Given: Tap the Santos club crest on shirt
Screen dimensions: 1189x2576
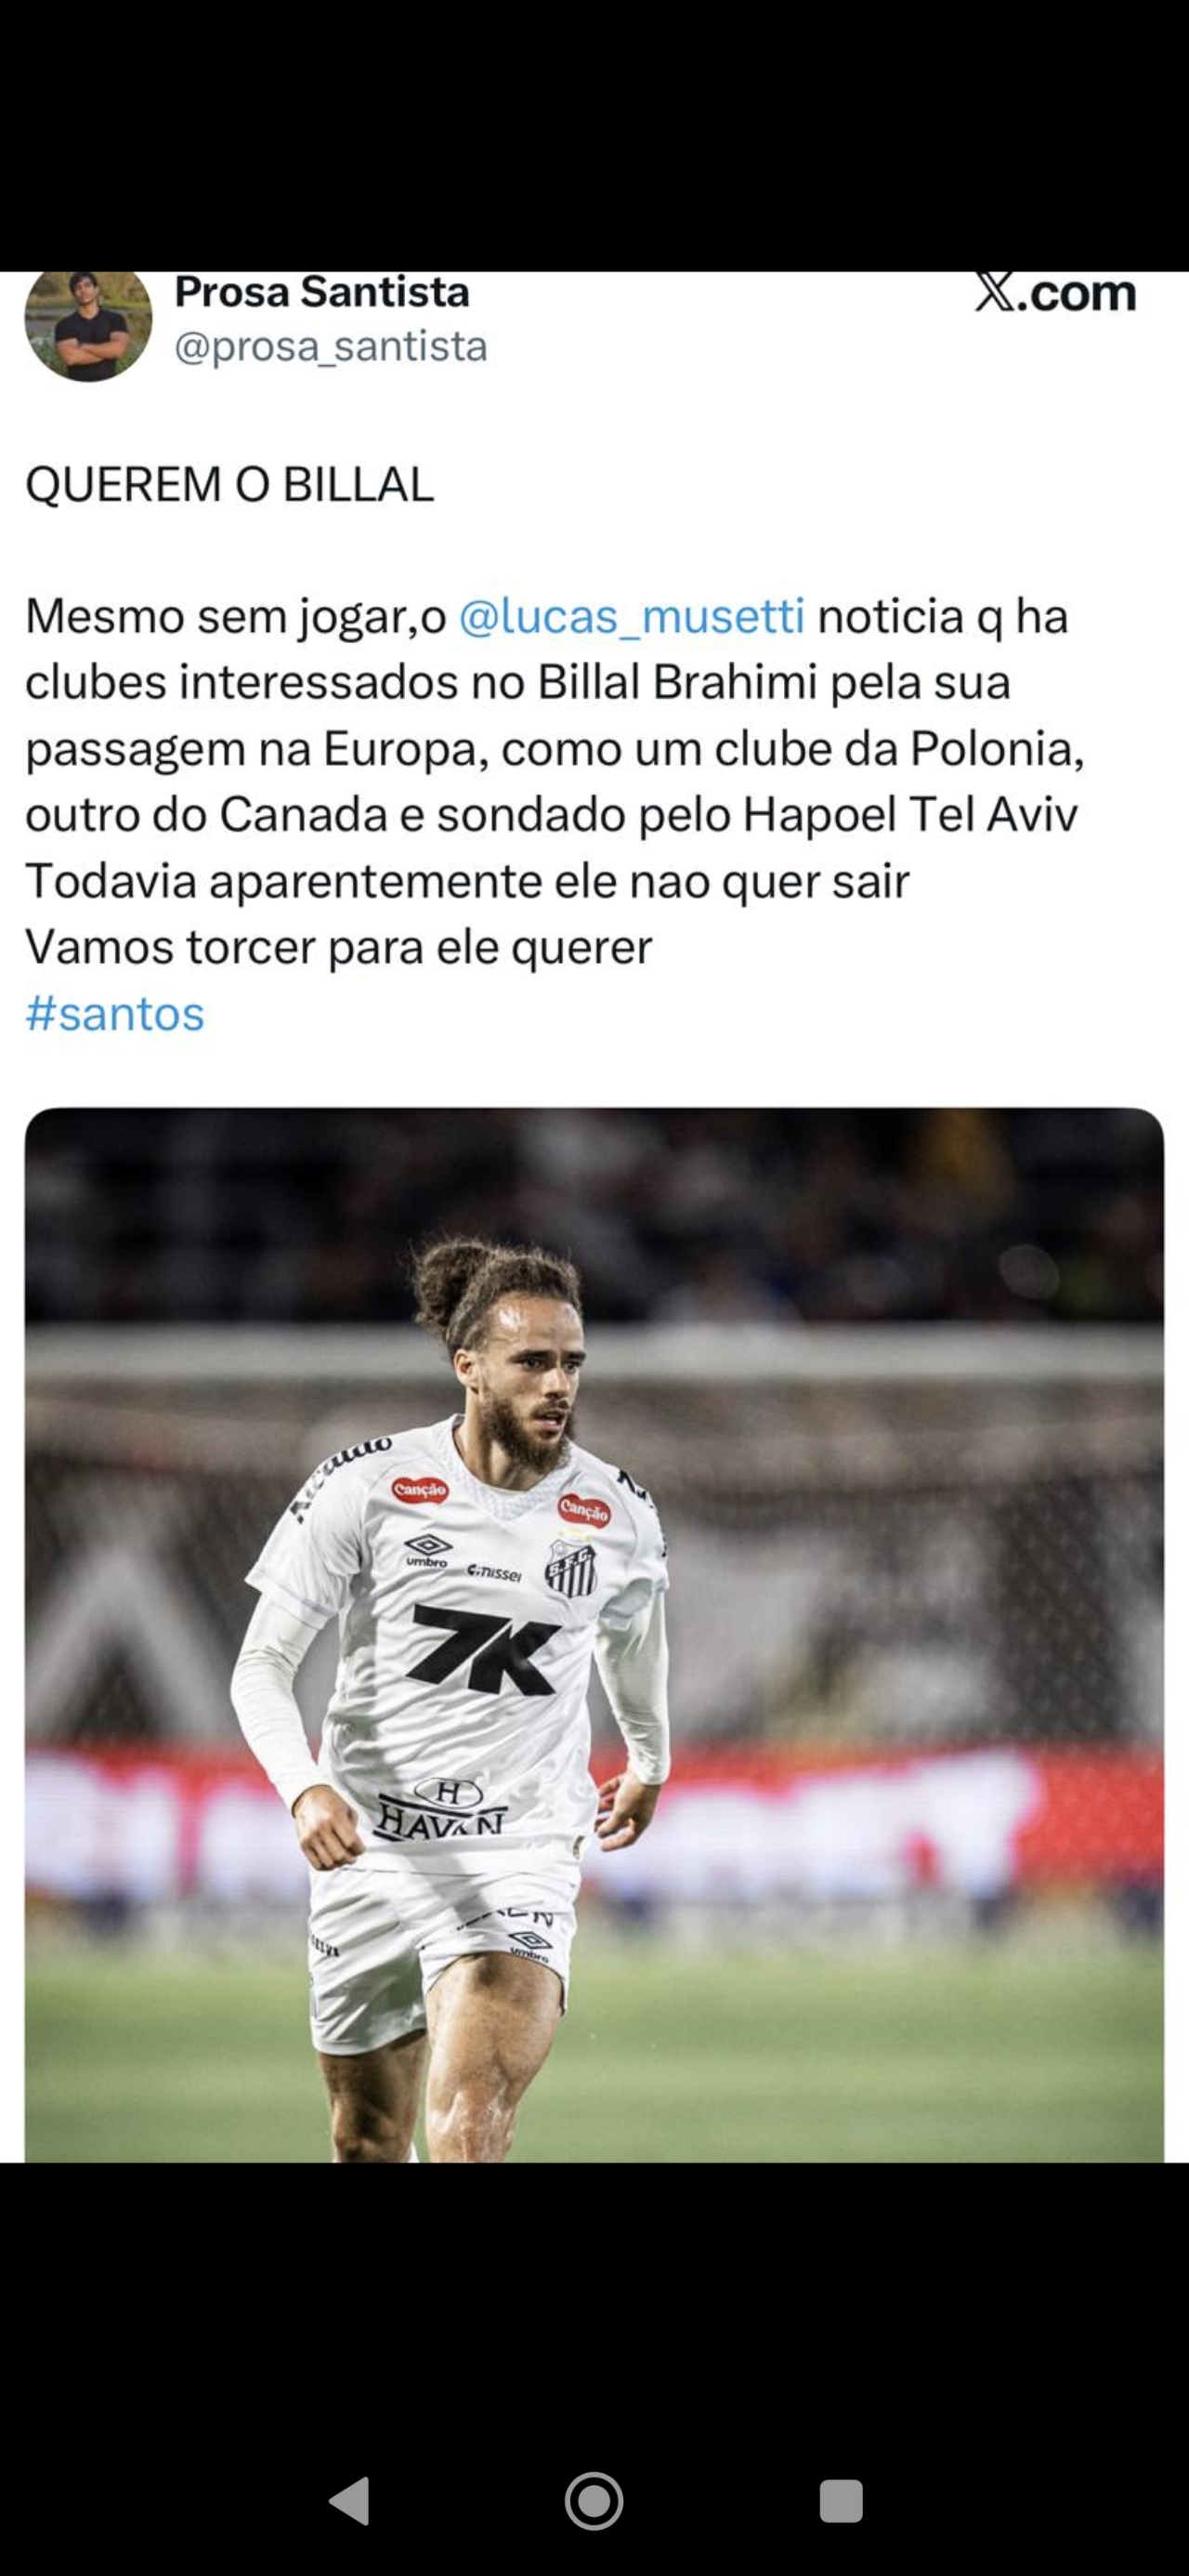Looking at the screenshot, I should pos(571,1566).
